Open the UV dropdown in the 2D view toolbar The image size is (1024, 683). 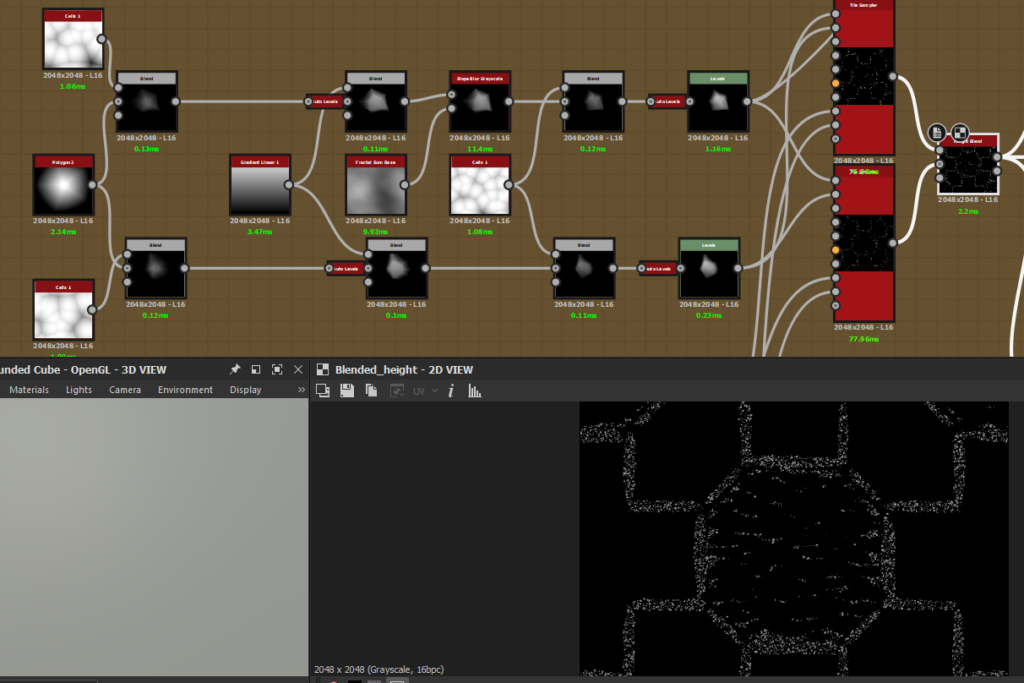(425, 391)
